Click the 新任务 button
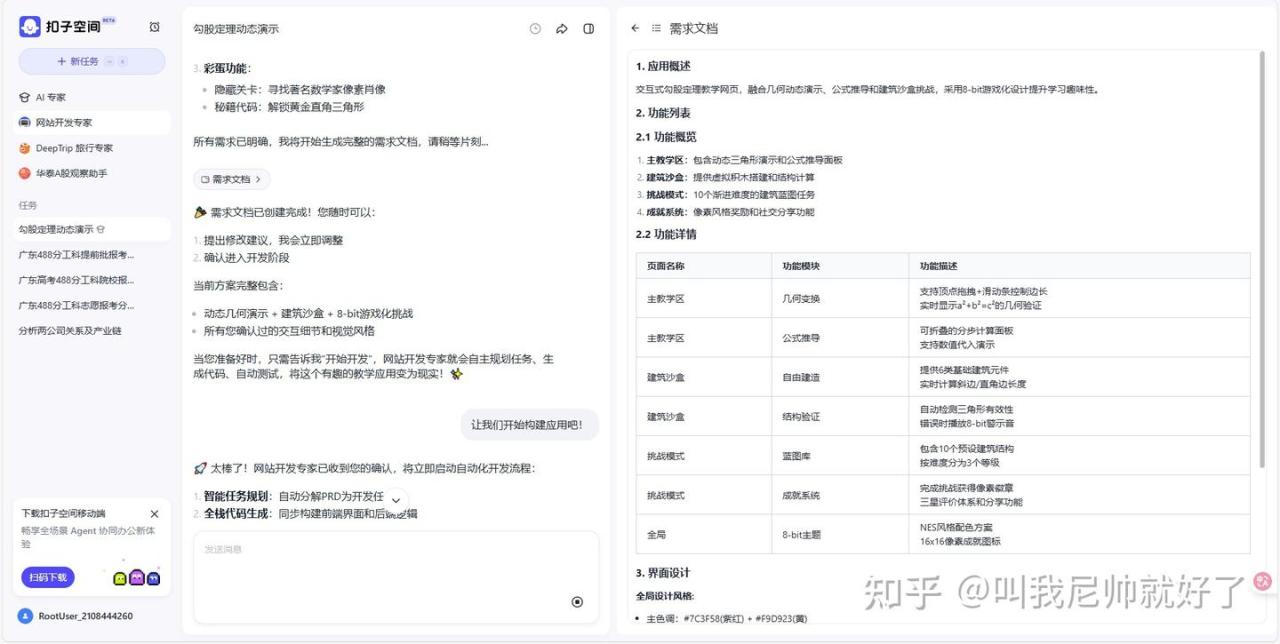This screenshot has width=1280, height=644. pyautogui.click(x=91, y=61)
